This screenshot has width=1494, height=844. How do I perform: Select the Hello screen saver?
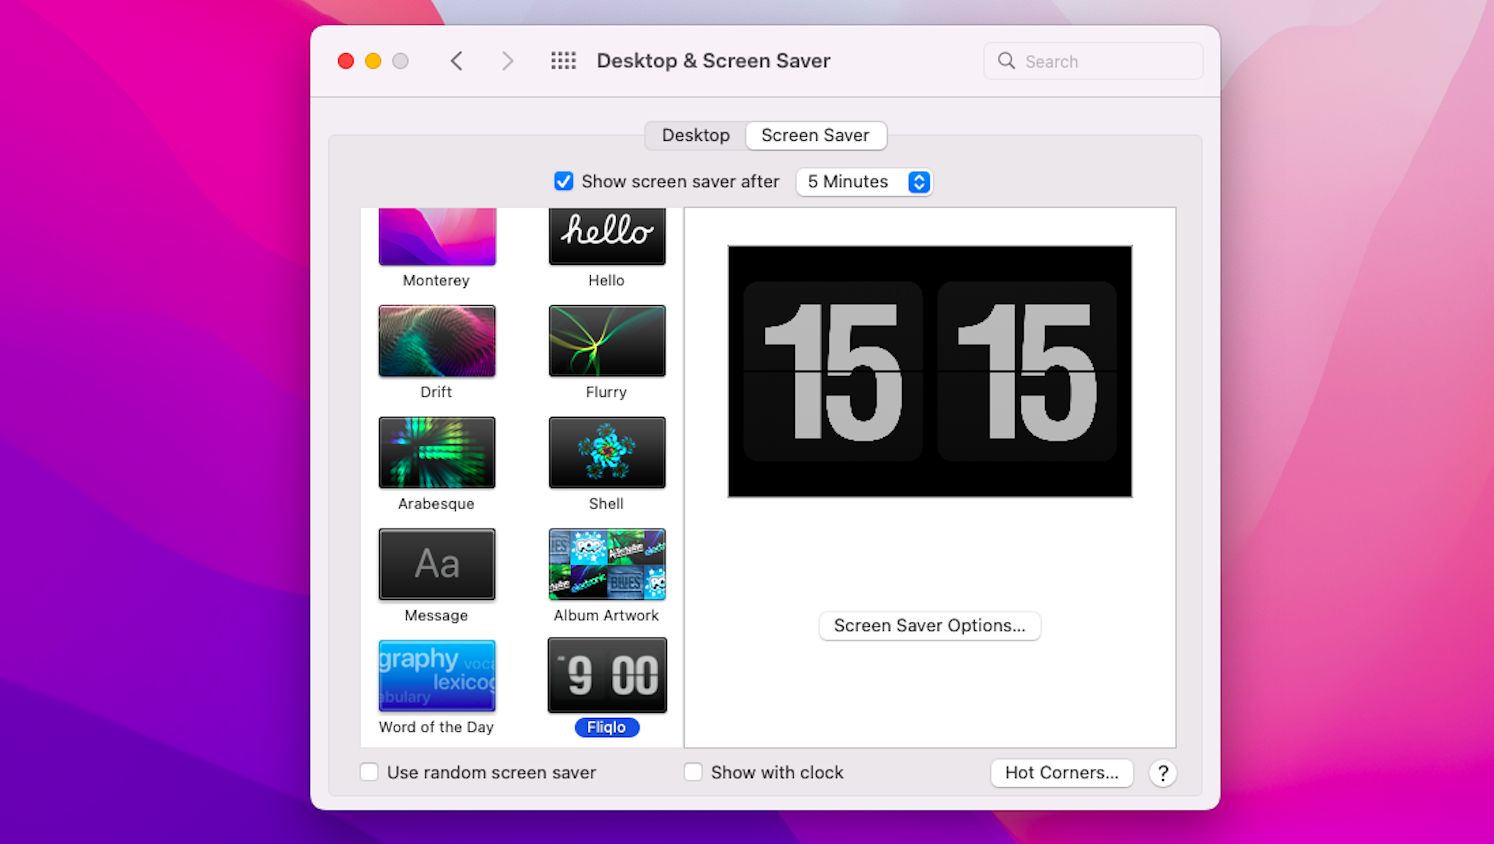(606, 235)
